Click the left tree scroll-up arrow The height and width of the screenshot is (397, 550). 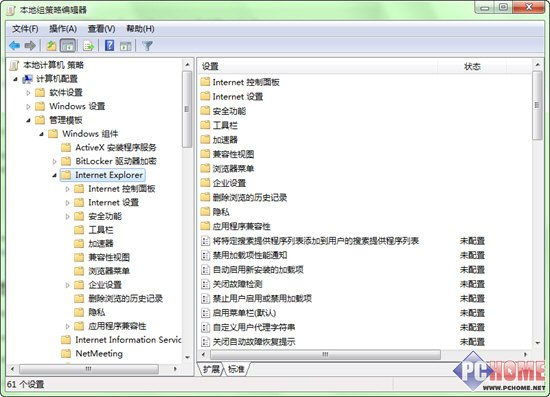(x=187, y=65)
